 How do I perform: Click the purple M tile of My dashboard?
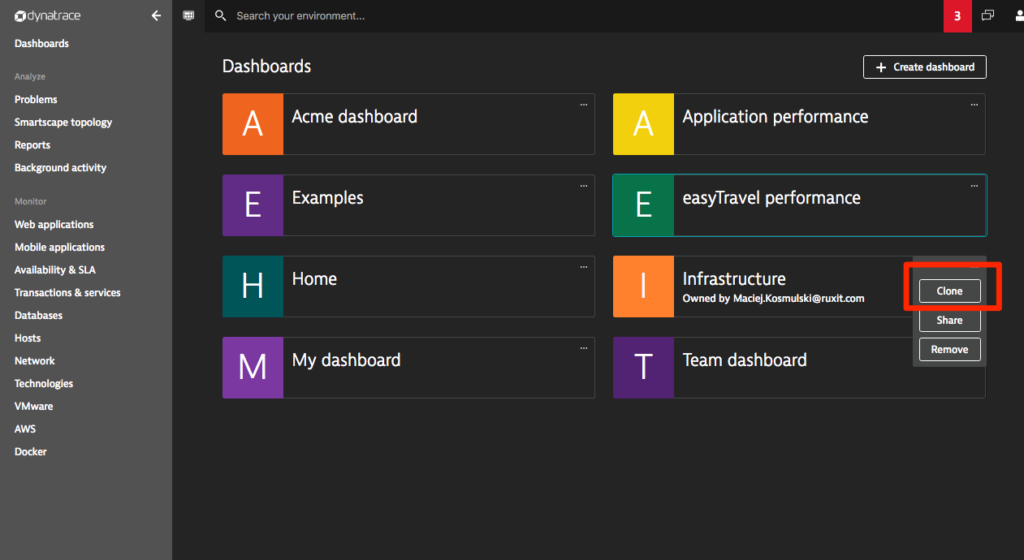pyautogui.click(x=253, y=367)
